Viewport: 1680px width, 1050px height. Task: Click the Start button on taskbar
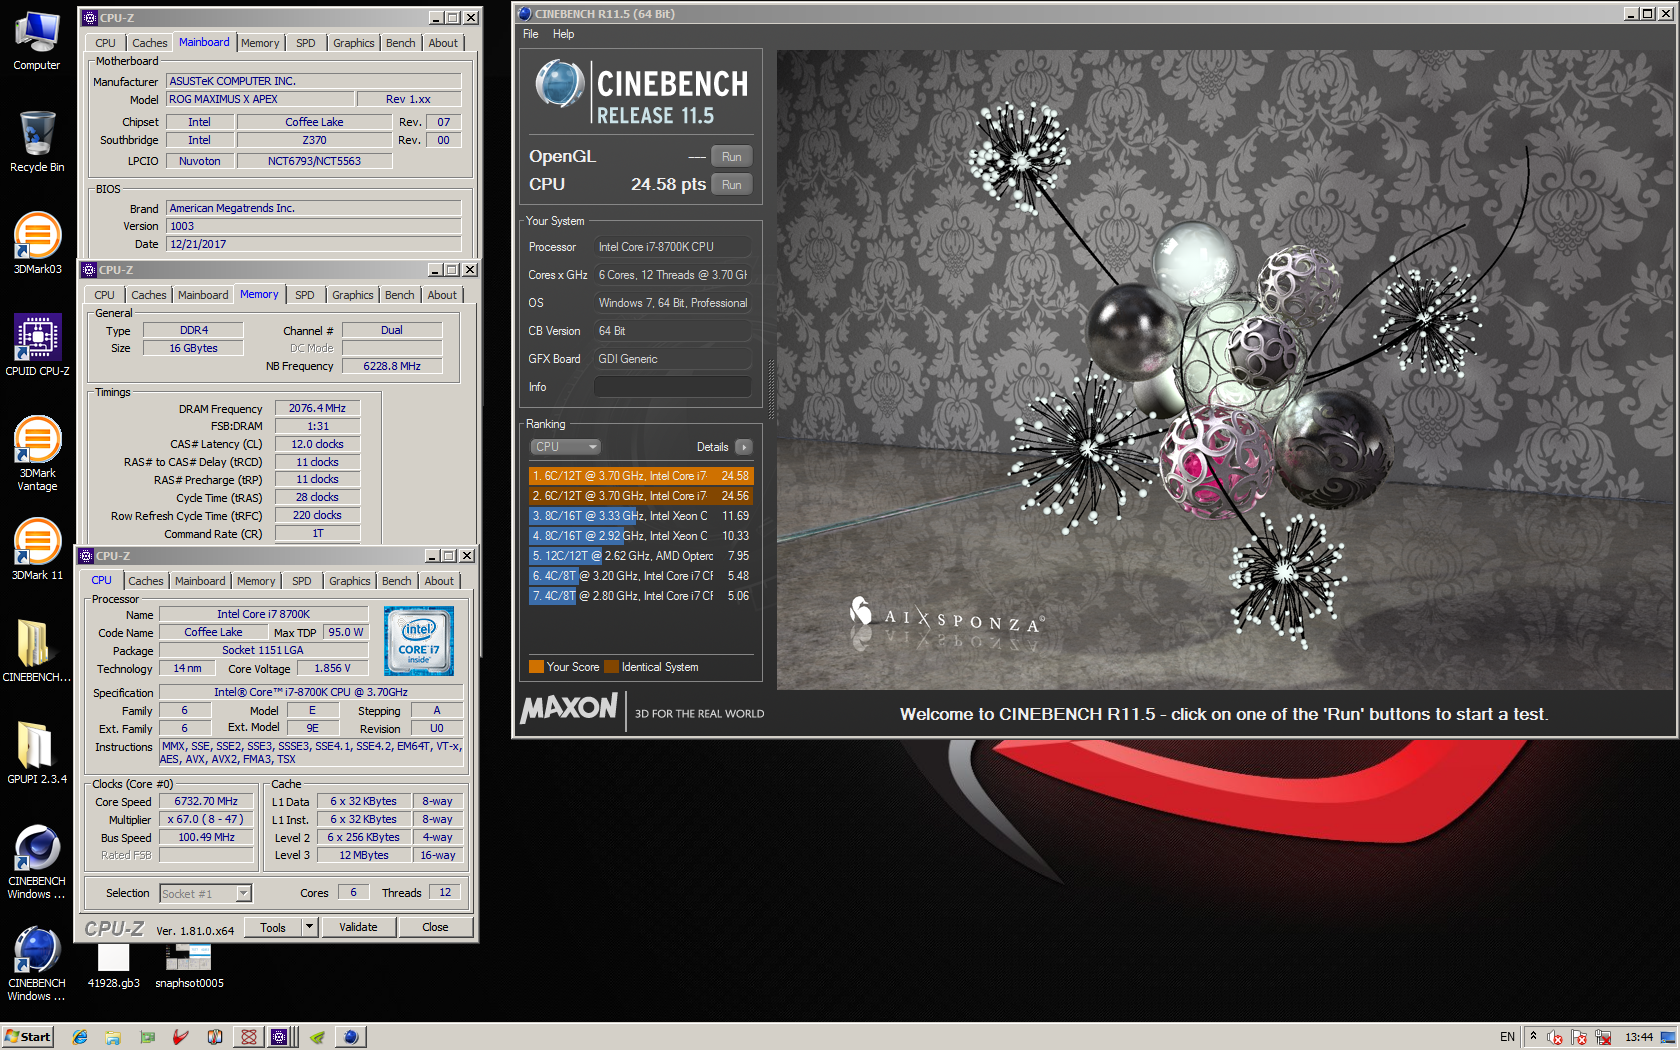(x=28, y=1037)
